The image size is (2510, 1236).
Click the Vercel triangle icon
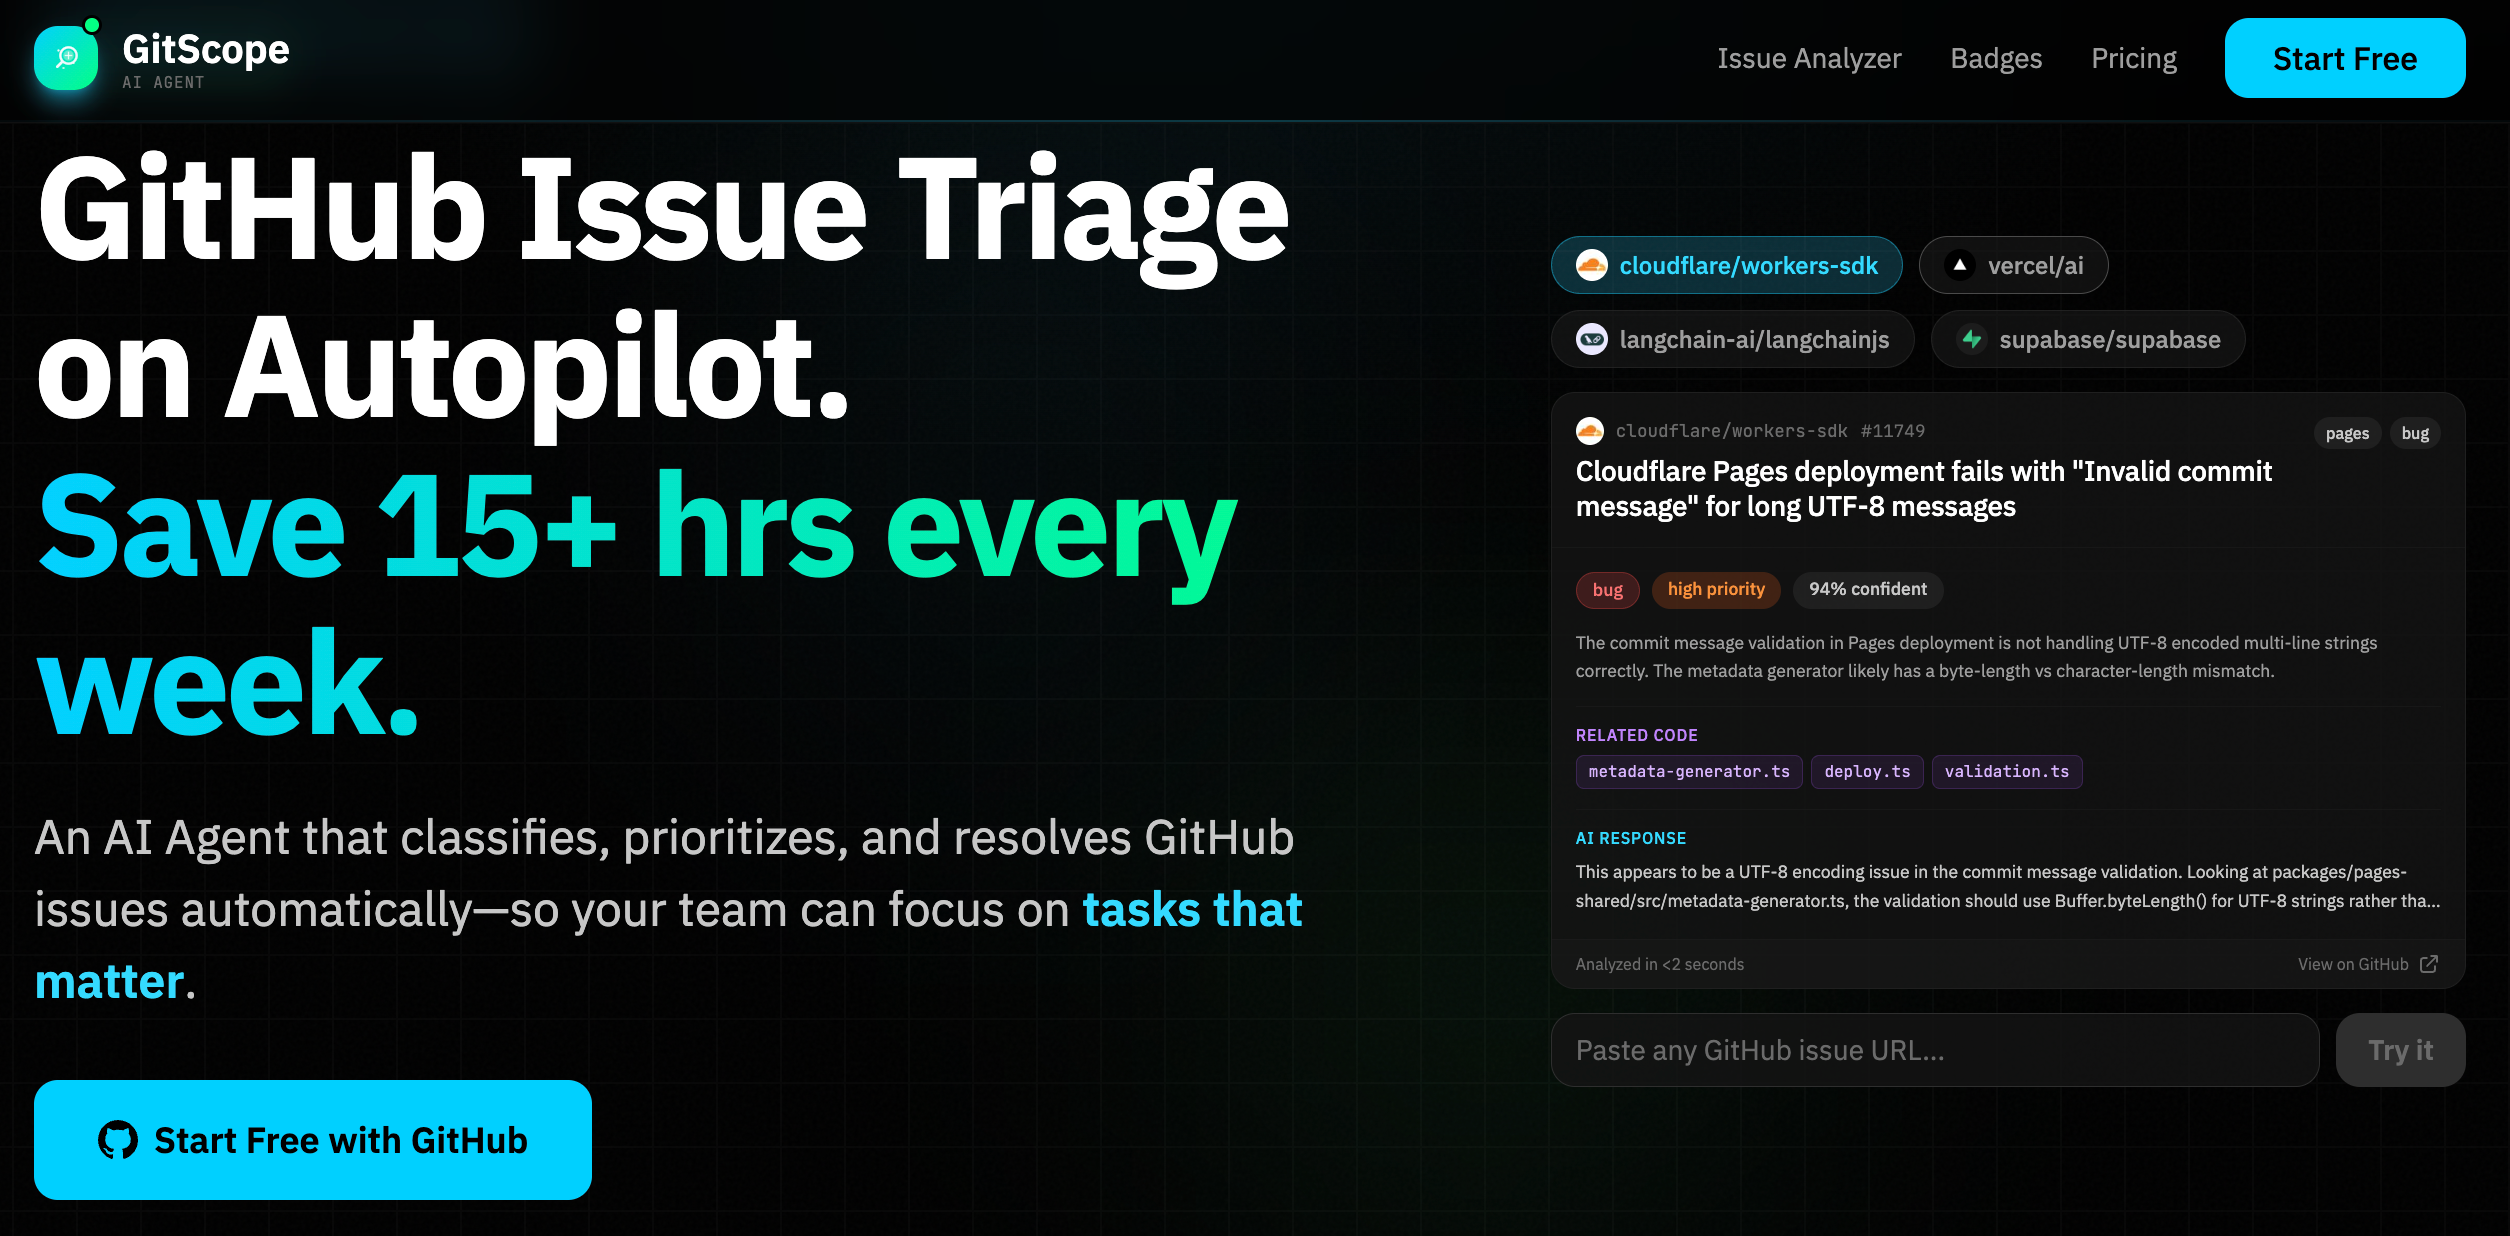[x=1960, y=266]
